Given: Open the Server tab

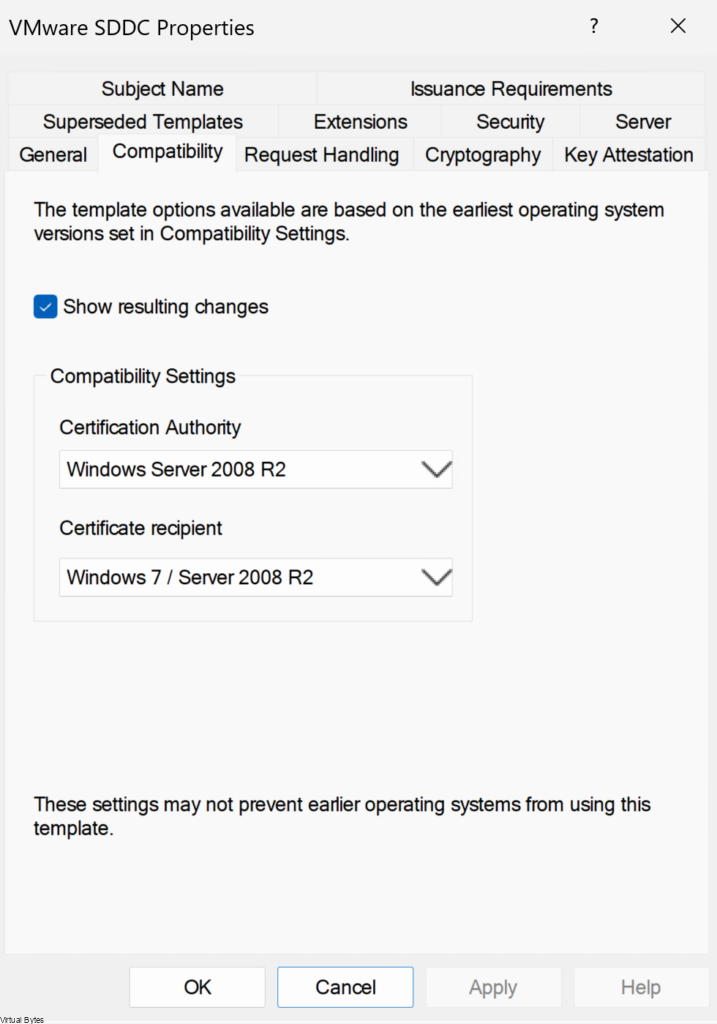Looking at the screenshot, I should point(643,122).
